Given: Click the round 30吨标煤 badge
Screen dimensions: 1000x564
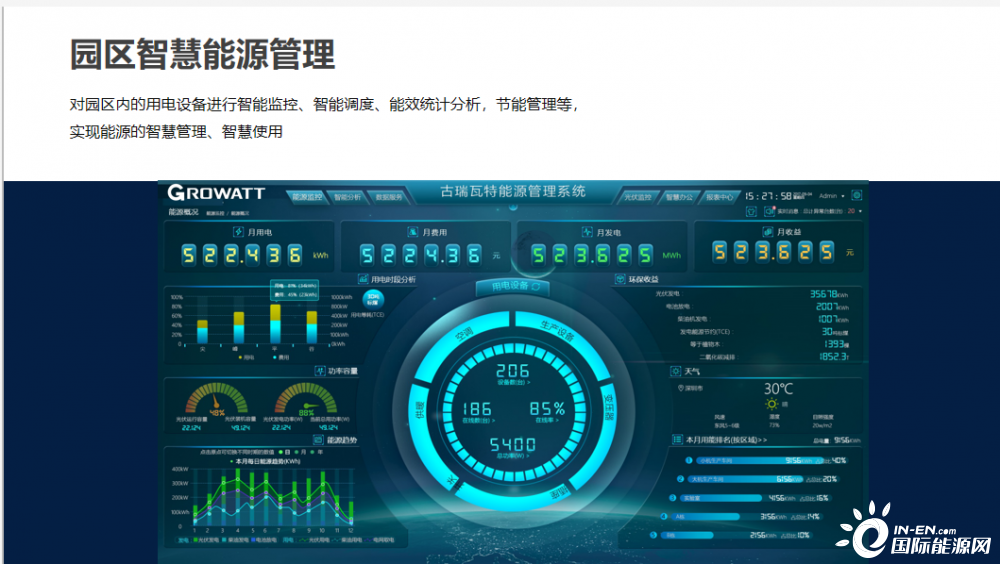Looking at the screenshot, I should [x=373, y=299].
